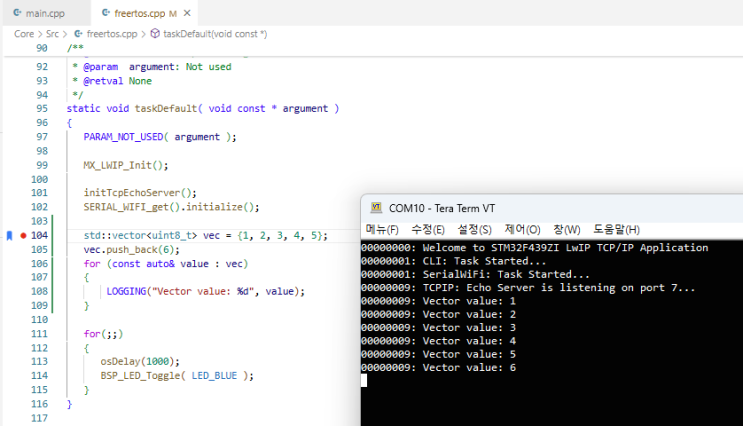The height and width of the screenshot is (426, 743).
Task: Open the Core breadcrumb folder
Action: [x=24, y=34]
